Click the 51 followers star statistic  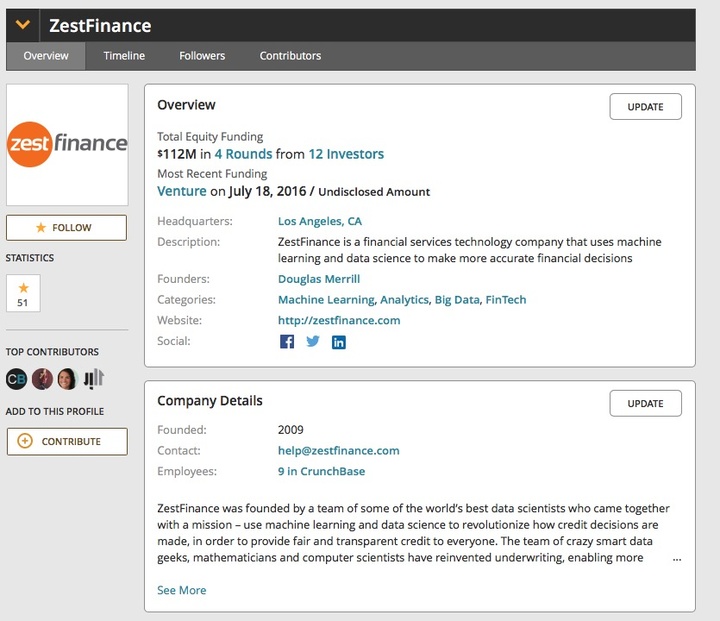coord(23,294)
